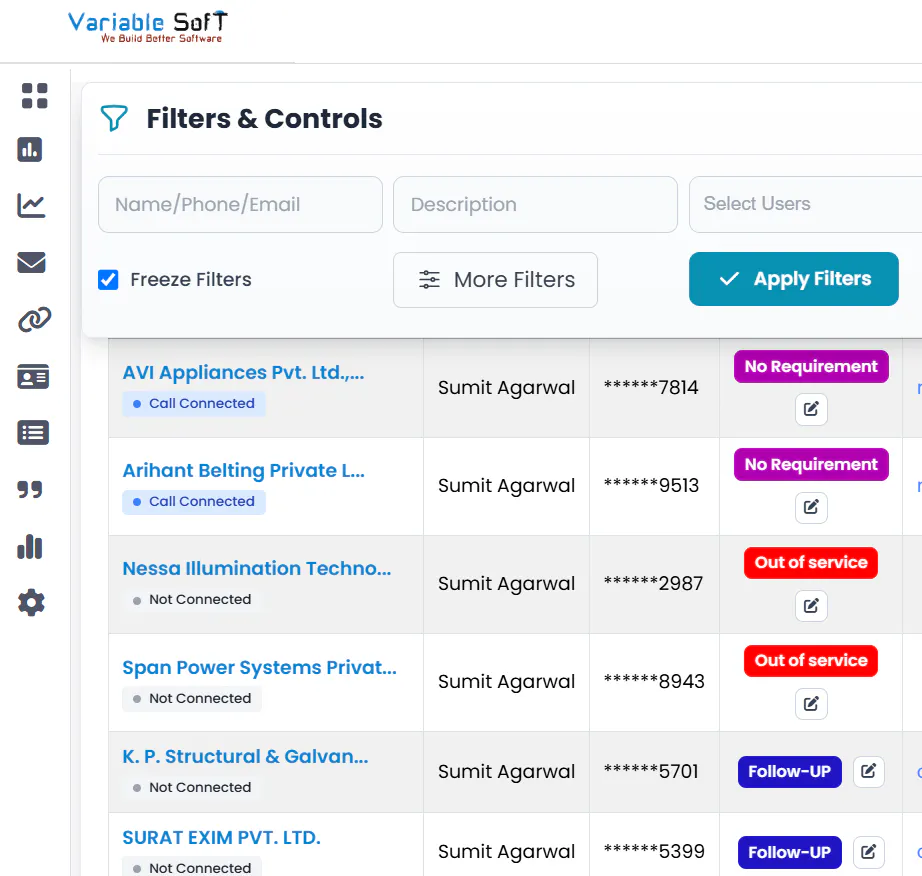Click Not Connected tag under Span Power Systems
Screen dimensions: 922x876
pos(192,698)
